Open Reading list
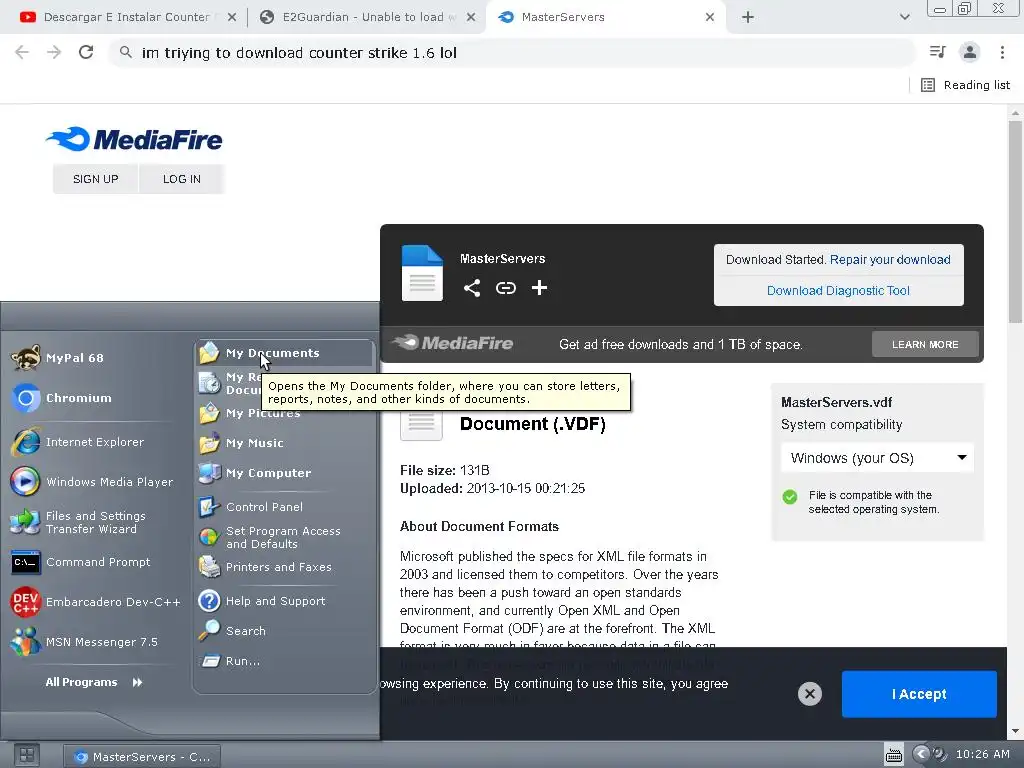The height and width of the screenshot is (768, 1024). 965,85
